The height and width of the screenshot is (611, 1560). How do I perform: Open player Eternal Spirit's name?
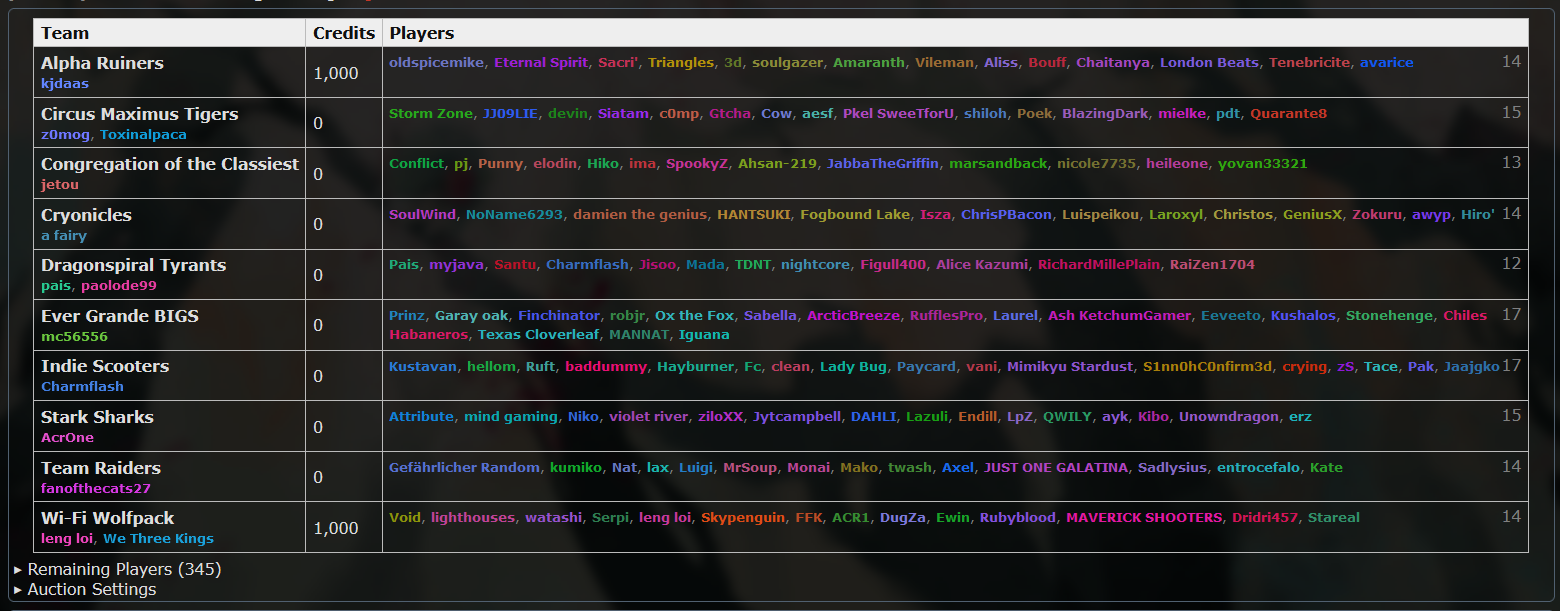(541, 63)
